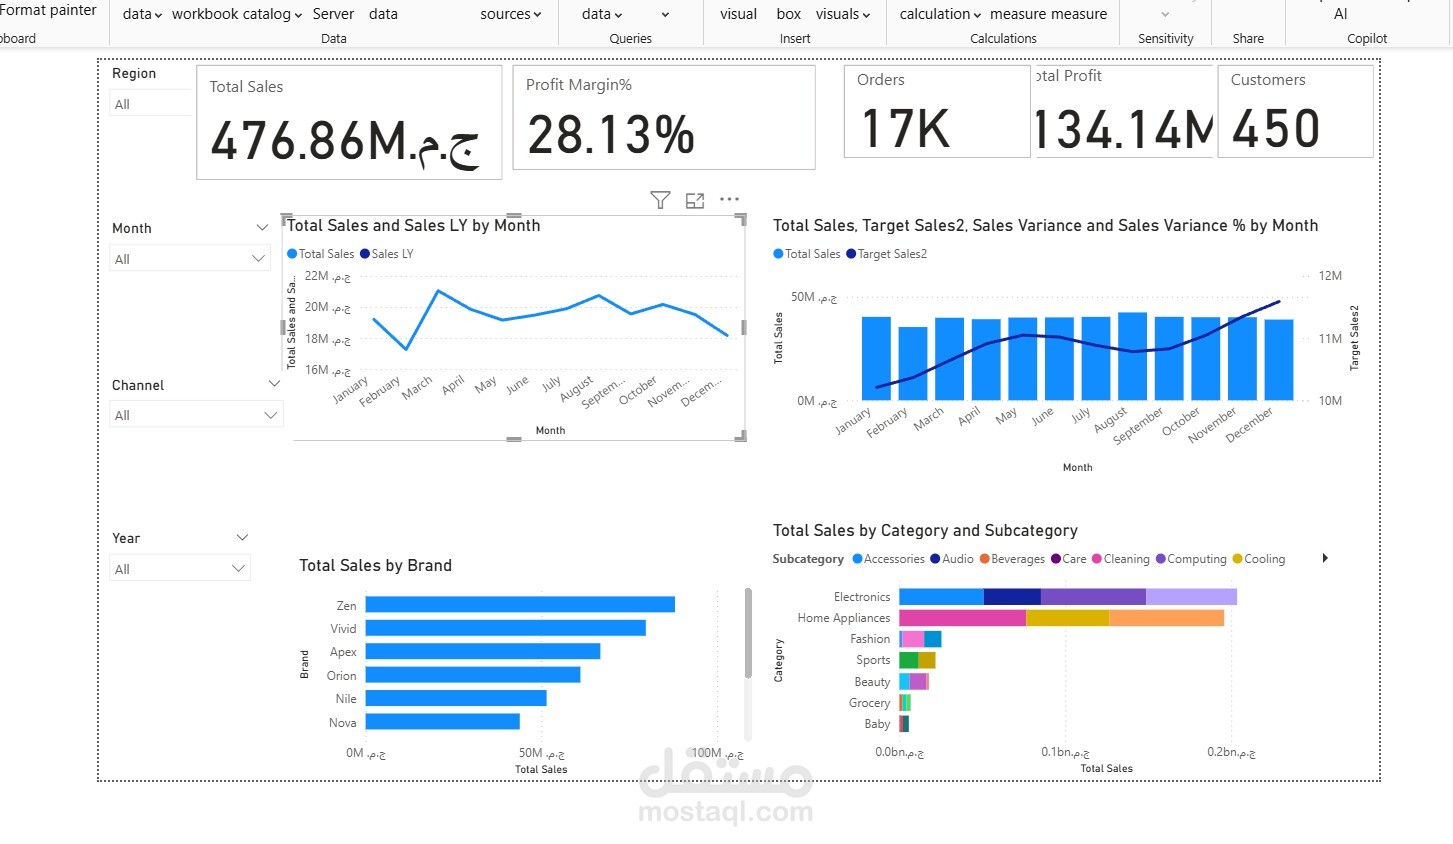Open the Year slicer dropdown
Viewport: 1453px width, 844px height.
click(x=238, y=567)
